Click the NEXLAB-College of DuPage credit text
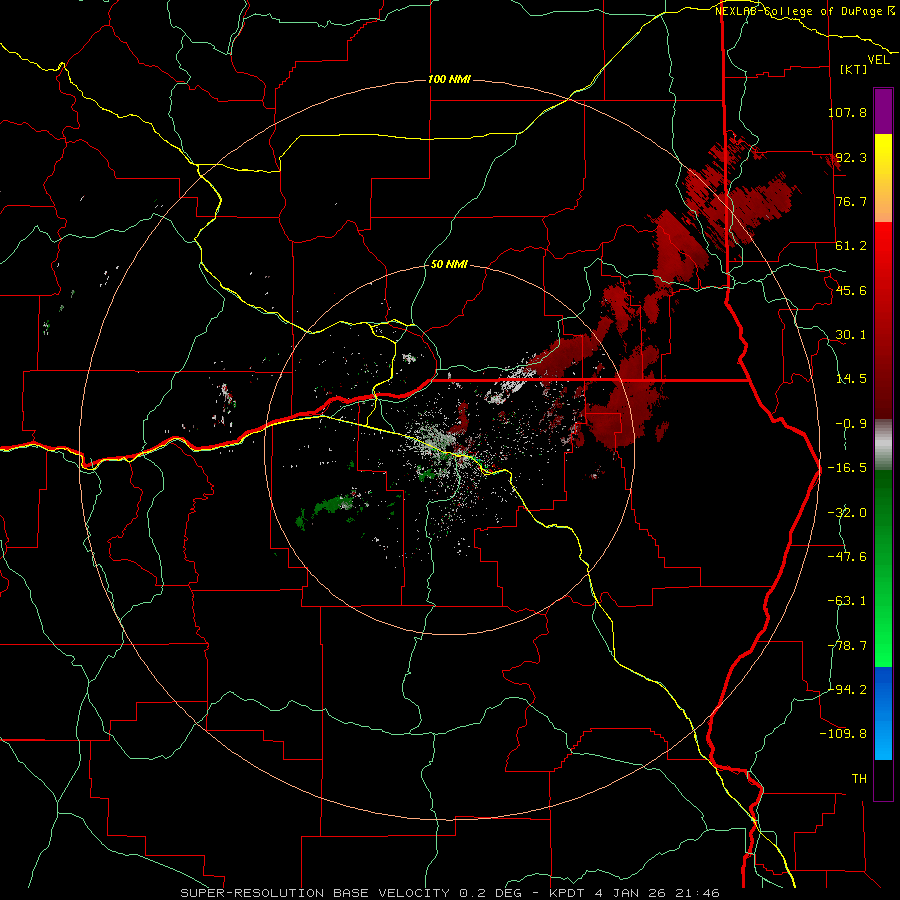The height and width of the screenshot is (900, 900). (x=805, y=11)
